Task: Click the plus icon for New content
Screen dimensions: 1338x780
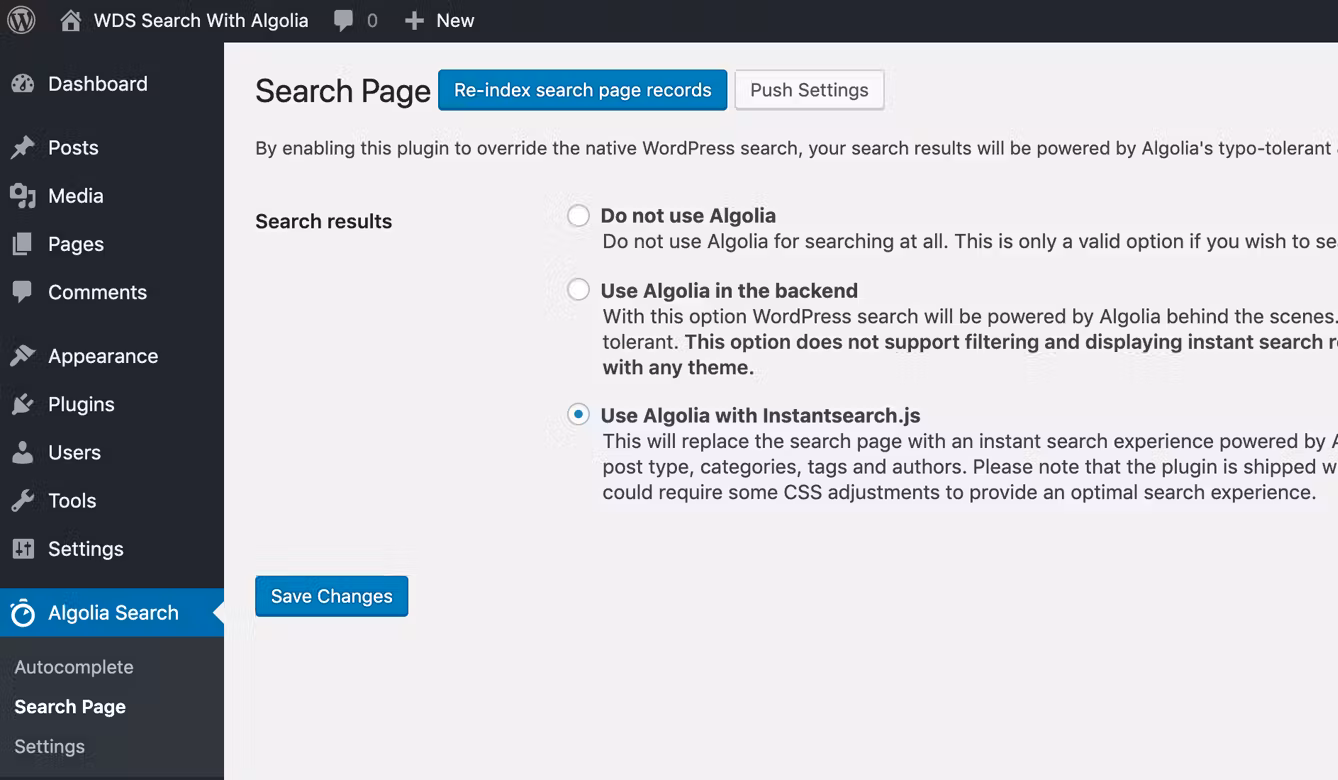Action: tap(414, 20)
